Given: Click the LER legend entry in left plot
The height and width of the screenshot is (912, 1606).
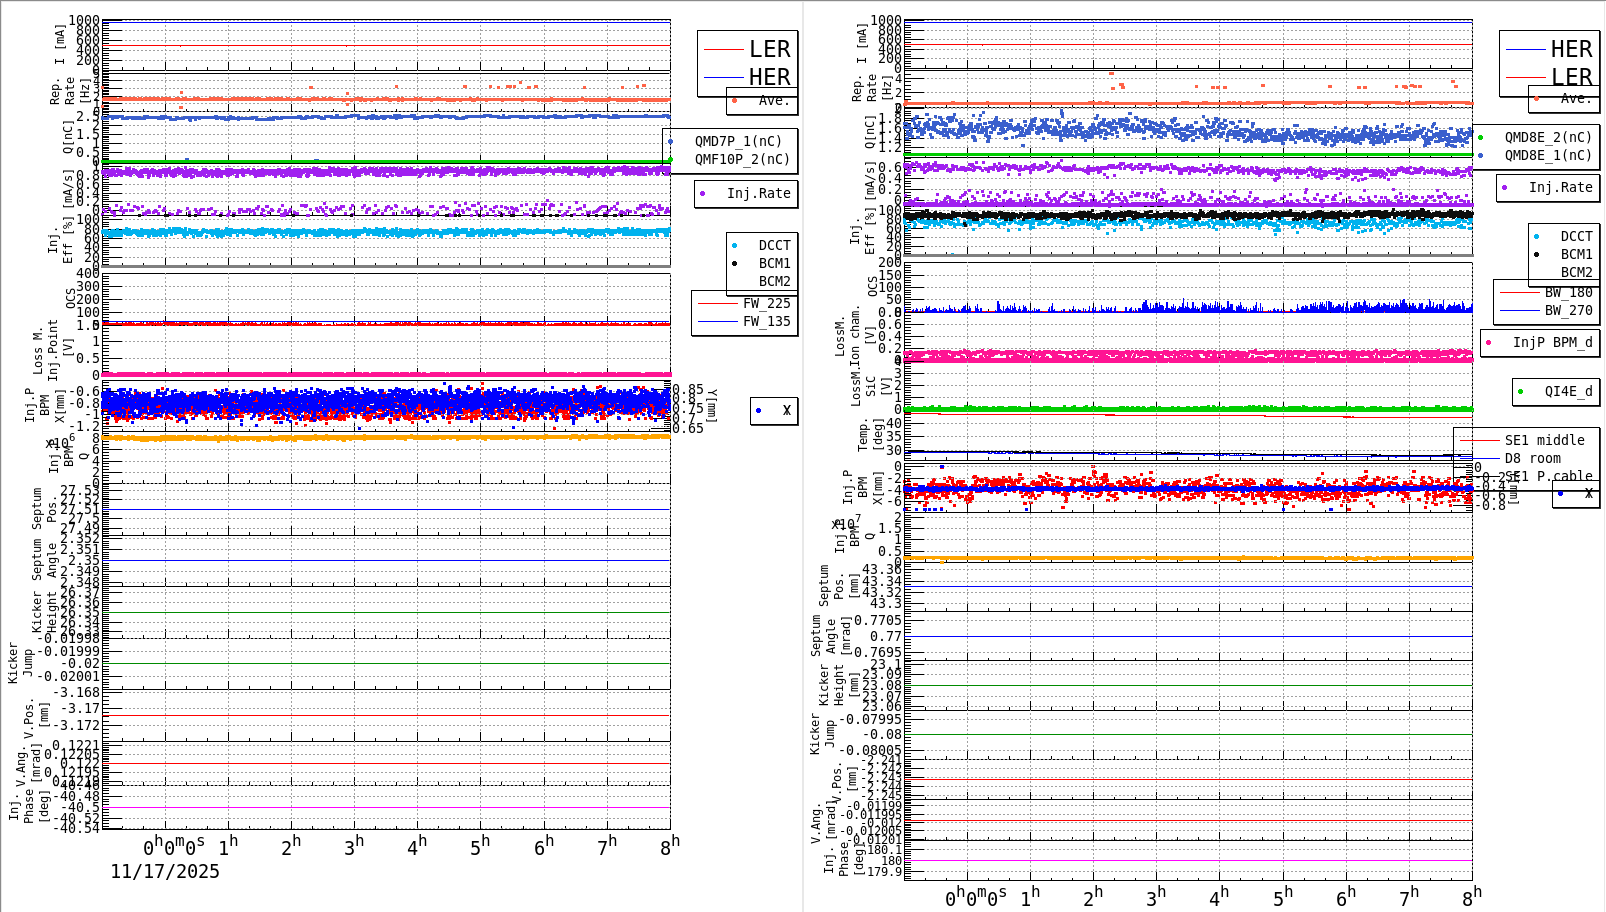Looking at the screenshot, I should pos(769,49).
